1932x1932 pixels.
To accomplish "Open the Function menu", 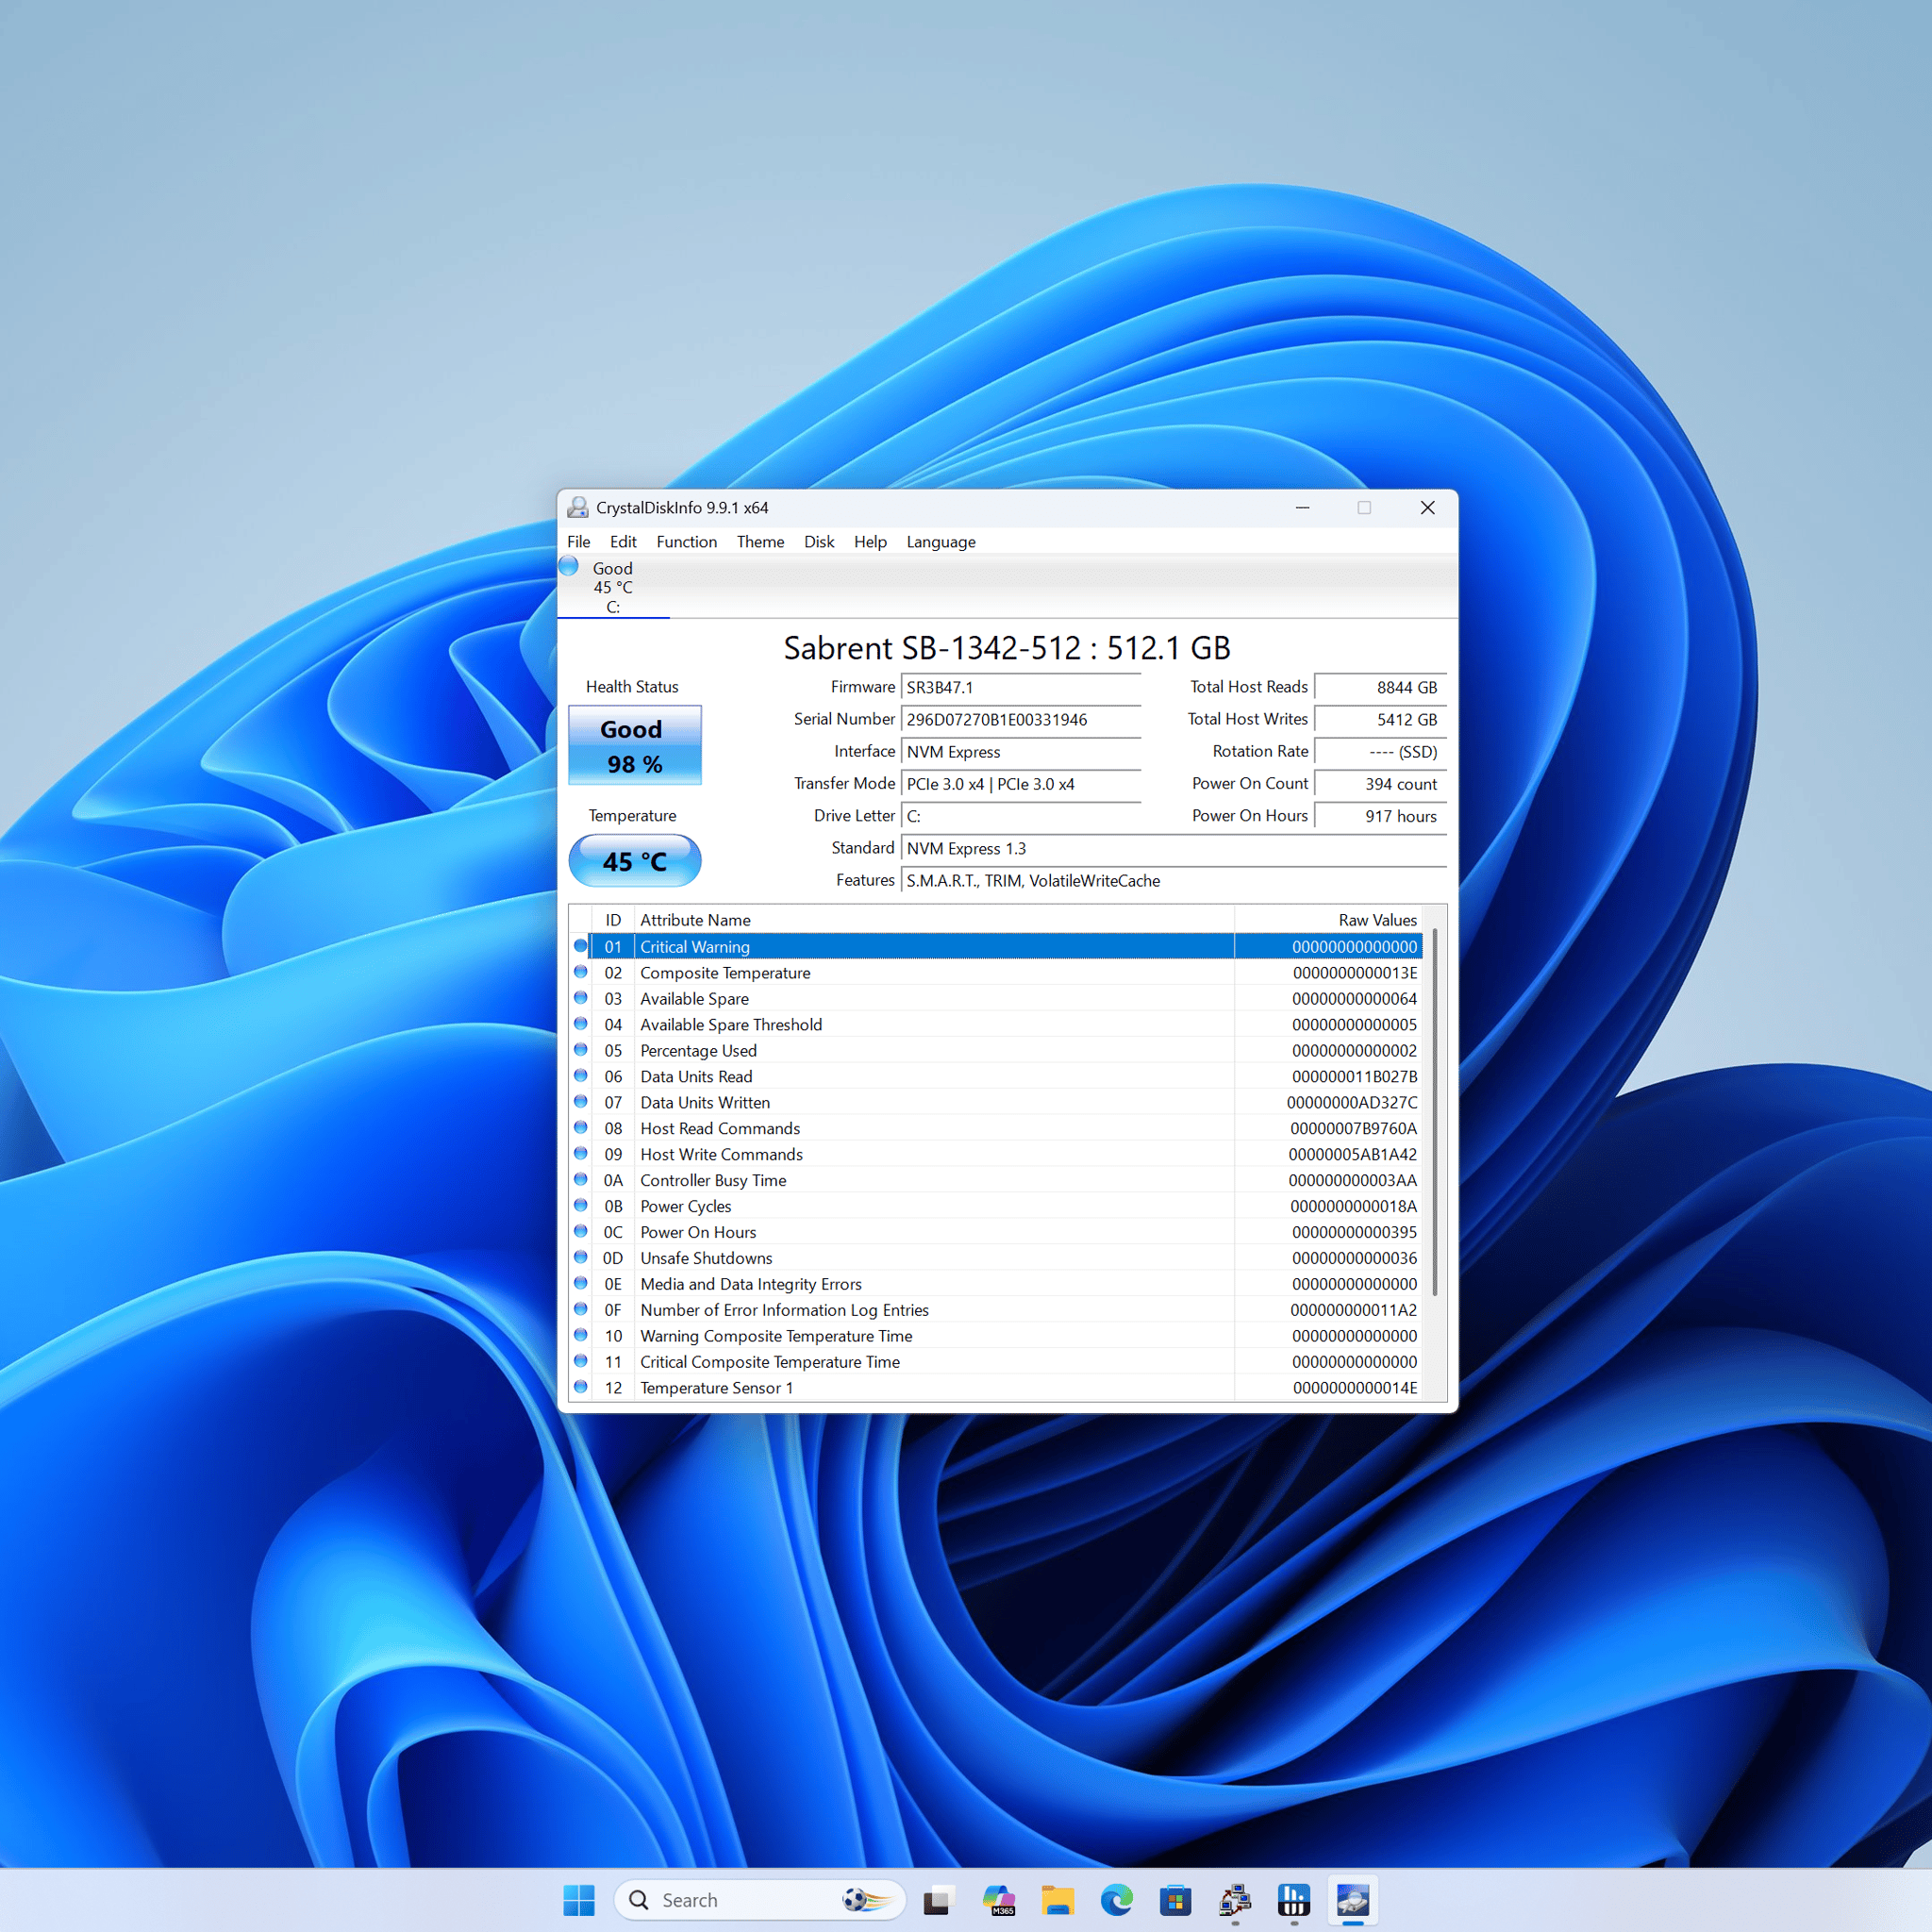I will pos(687,542).
